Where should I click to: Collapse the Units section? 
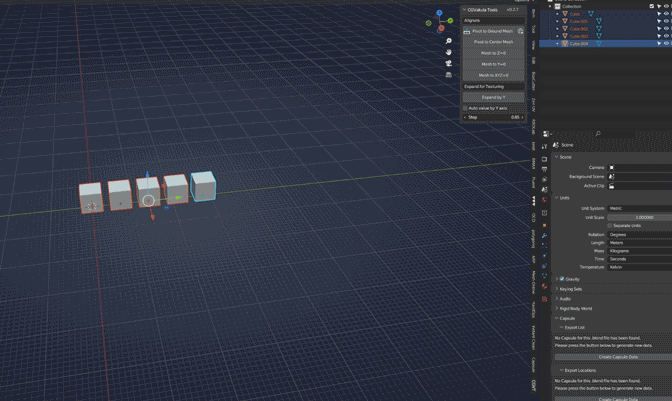point(557,198)
